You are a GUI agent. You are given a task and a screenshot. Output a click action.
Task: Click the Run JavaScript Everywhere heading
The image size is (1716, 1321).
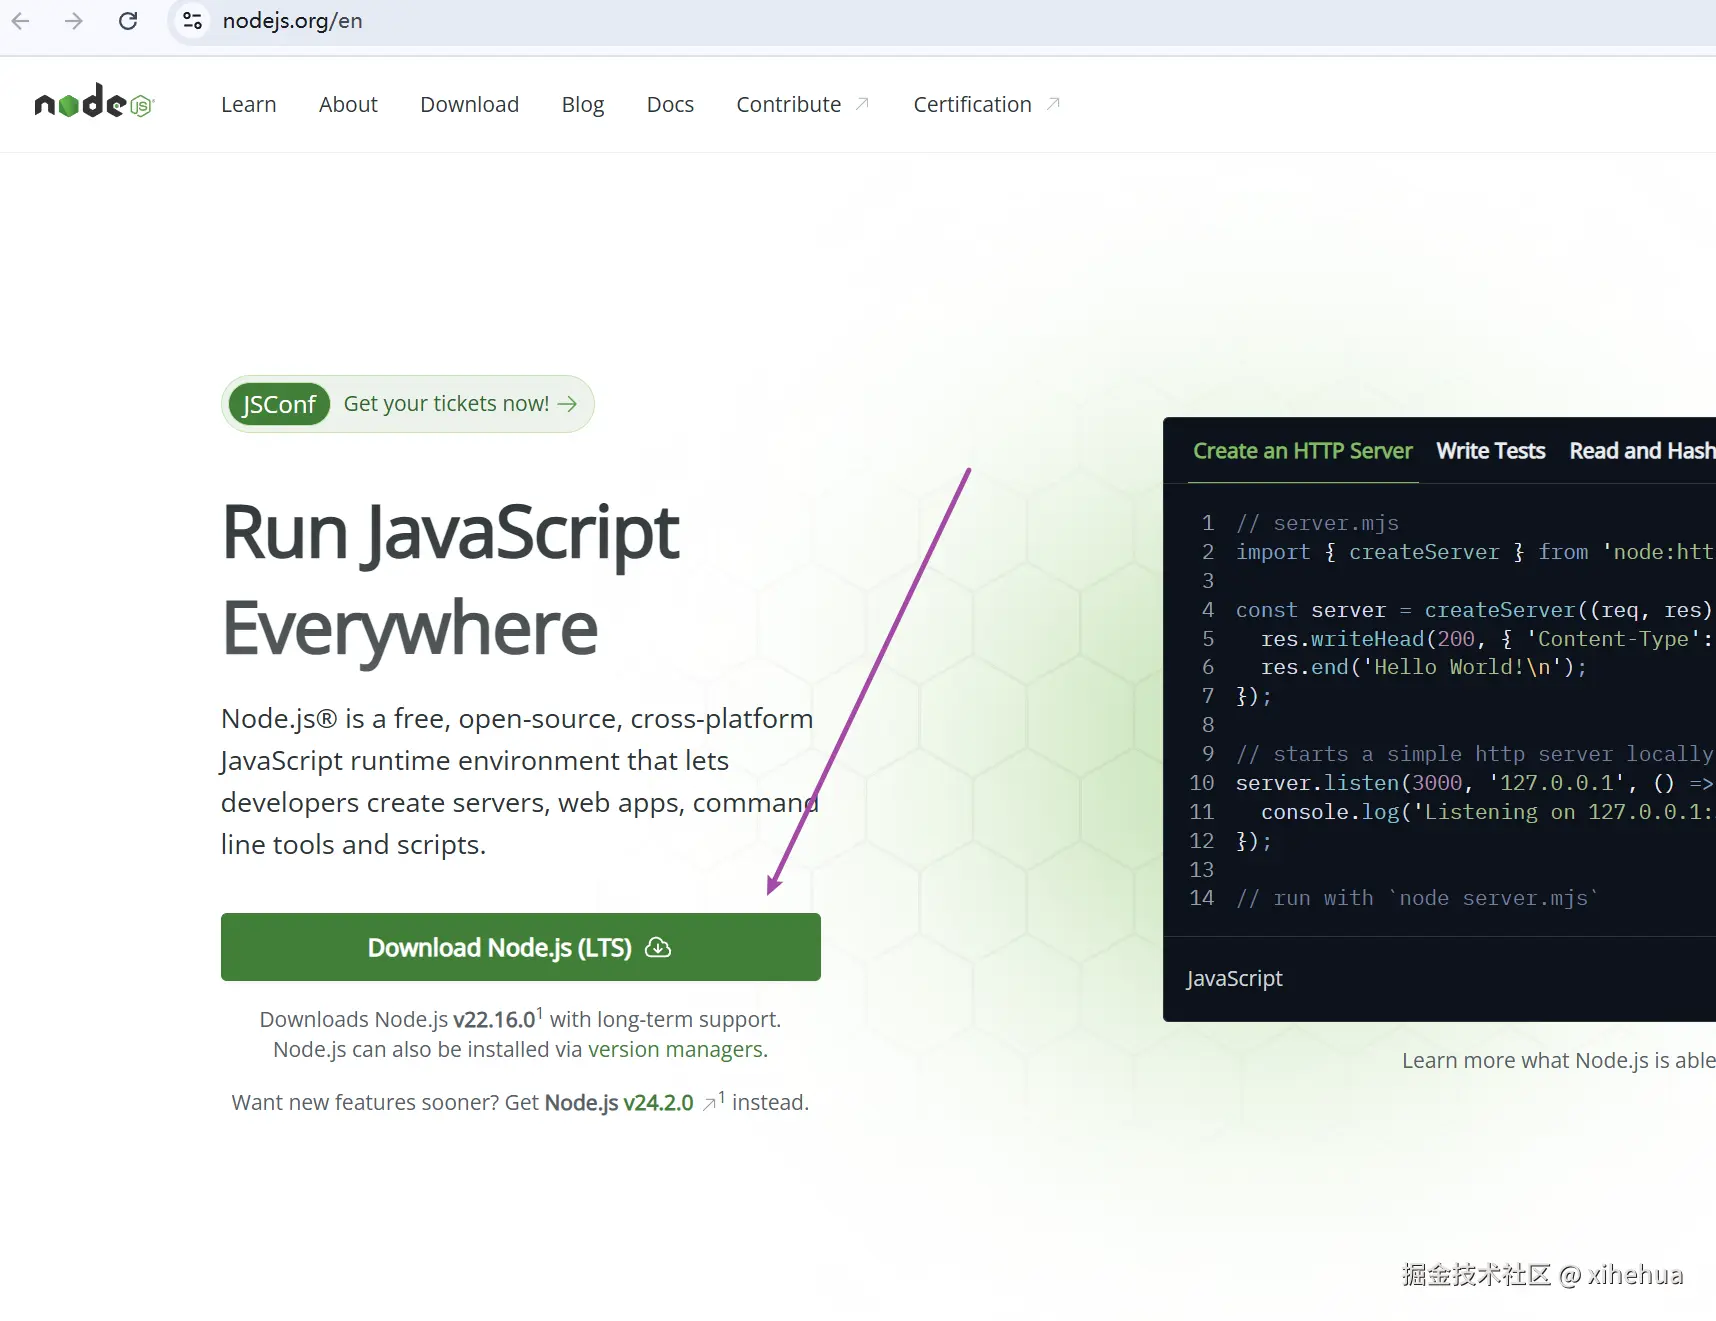click(451, 580)
